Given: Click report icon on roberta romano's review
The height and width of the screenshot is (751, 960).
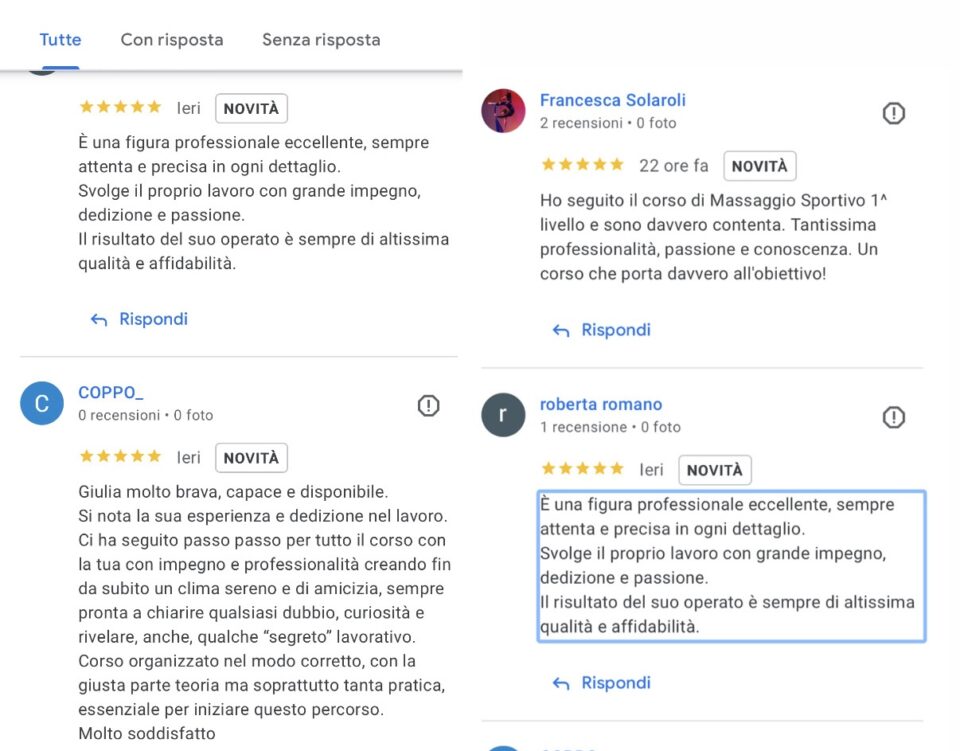Looking at the screenshot, I should coord(894,417).
